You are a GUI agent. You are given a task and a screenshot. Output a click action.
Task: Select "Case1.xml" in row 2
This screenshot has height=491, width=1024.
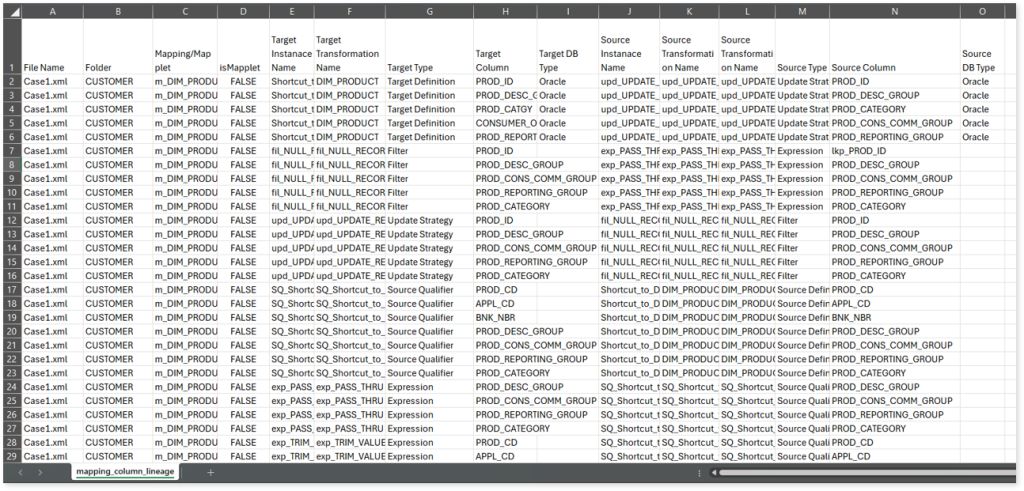pyautogui.click(x=52, y=82)
